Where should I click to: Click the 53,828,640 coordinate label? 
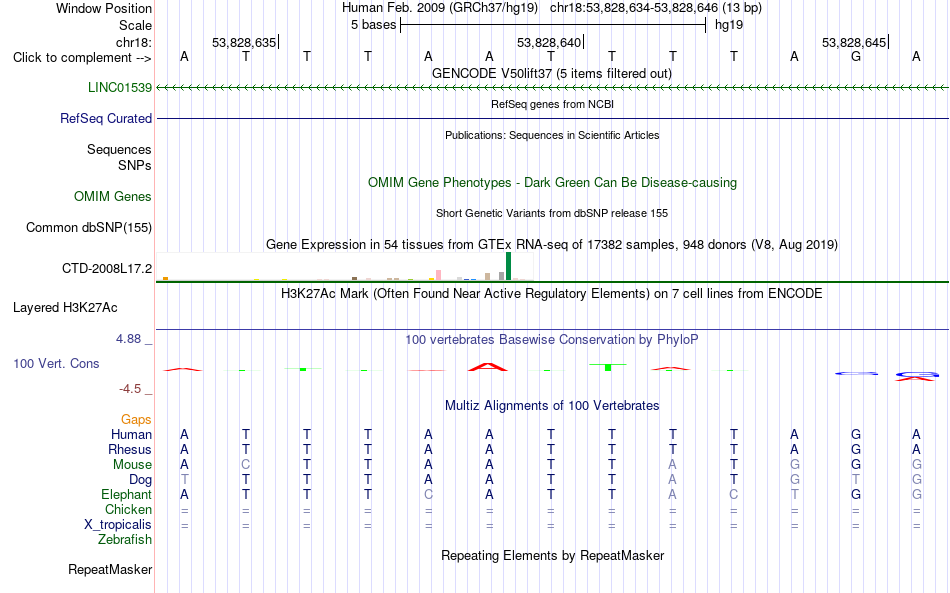(549, 42)
